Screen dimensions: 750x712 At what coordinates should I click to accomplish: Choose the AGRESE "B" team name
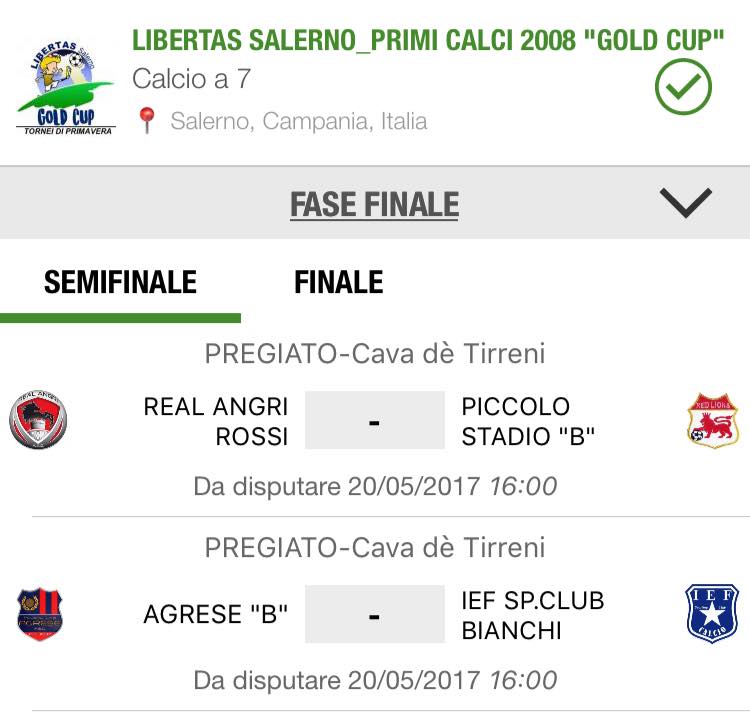[x=216, y=614]
